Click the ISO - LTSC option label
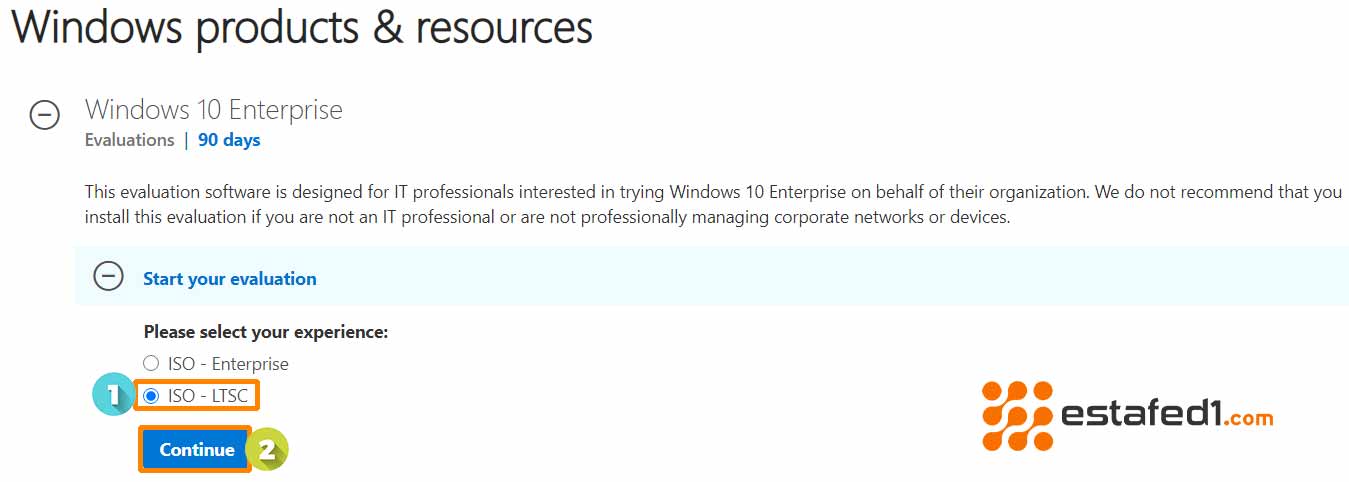Screen dimensions: 1349x482 [207, 397]
